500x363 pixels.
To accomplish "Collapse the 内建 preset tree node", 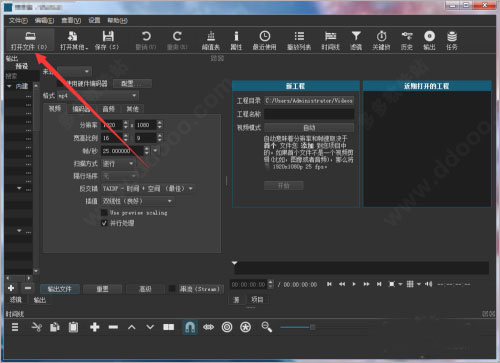I will coord(9,86).
